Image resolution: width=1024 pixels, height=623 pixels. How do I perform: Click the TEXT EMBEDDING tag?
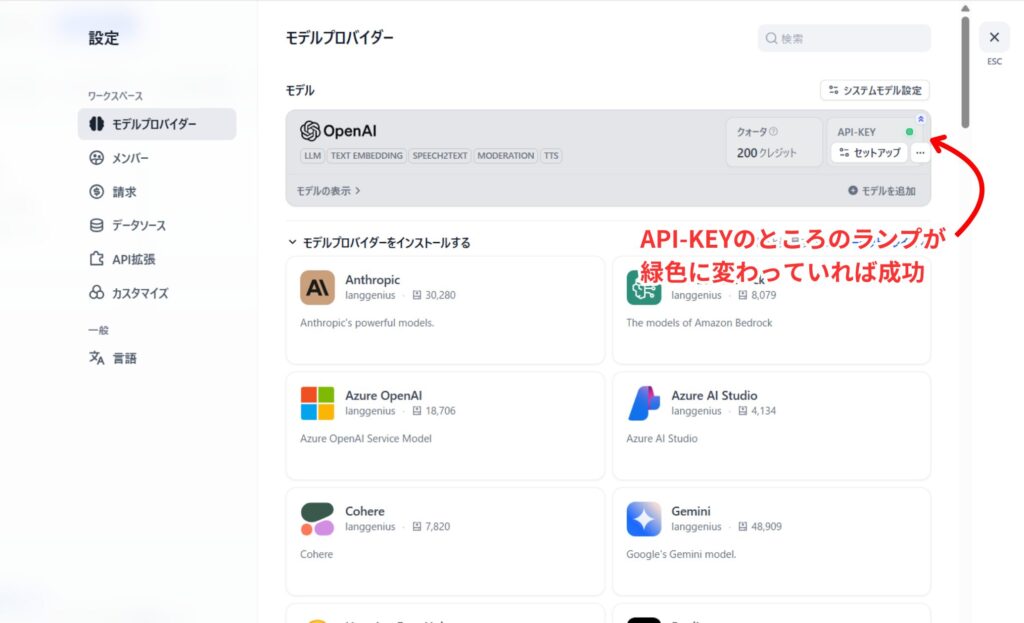point(366,155)
